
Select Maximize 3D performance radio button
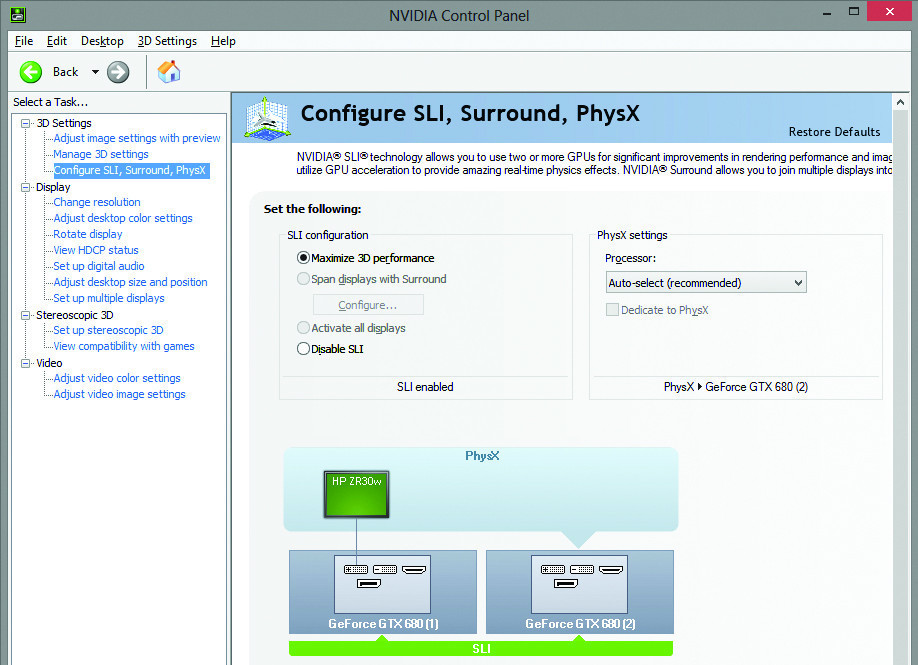(304, 258)
